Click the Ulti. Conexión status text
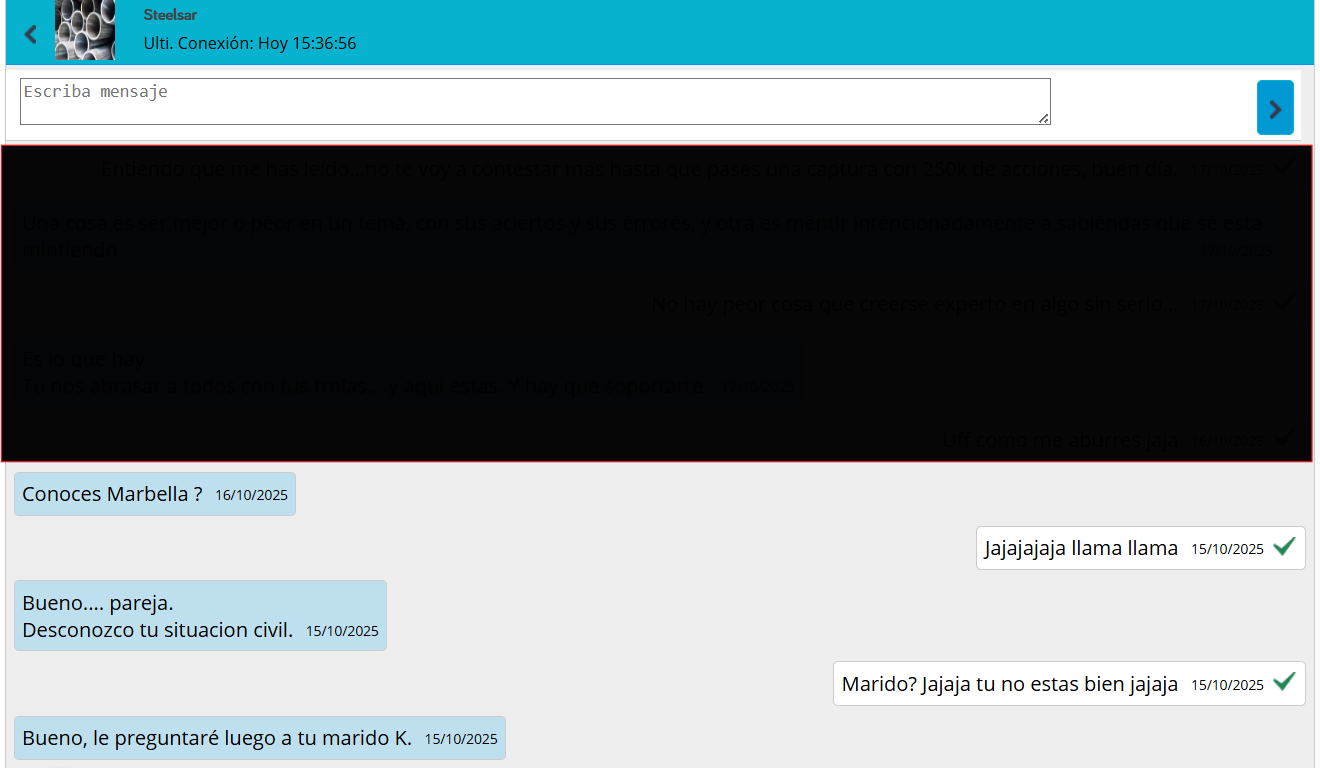Image resolution: width=1320 pixels, height=768 pixels. coord(250,43)
